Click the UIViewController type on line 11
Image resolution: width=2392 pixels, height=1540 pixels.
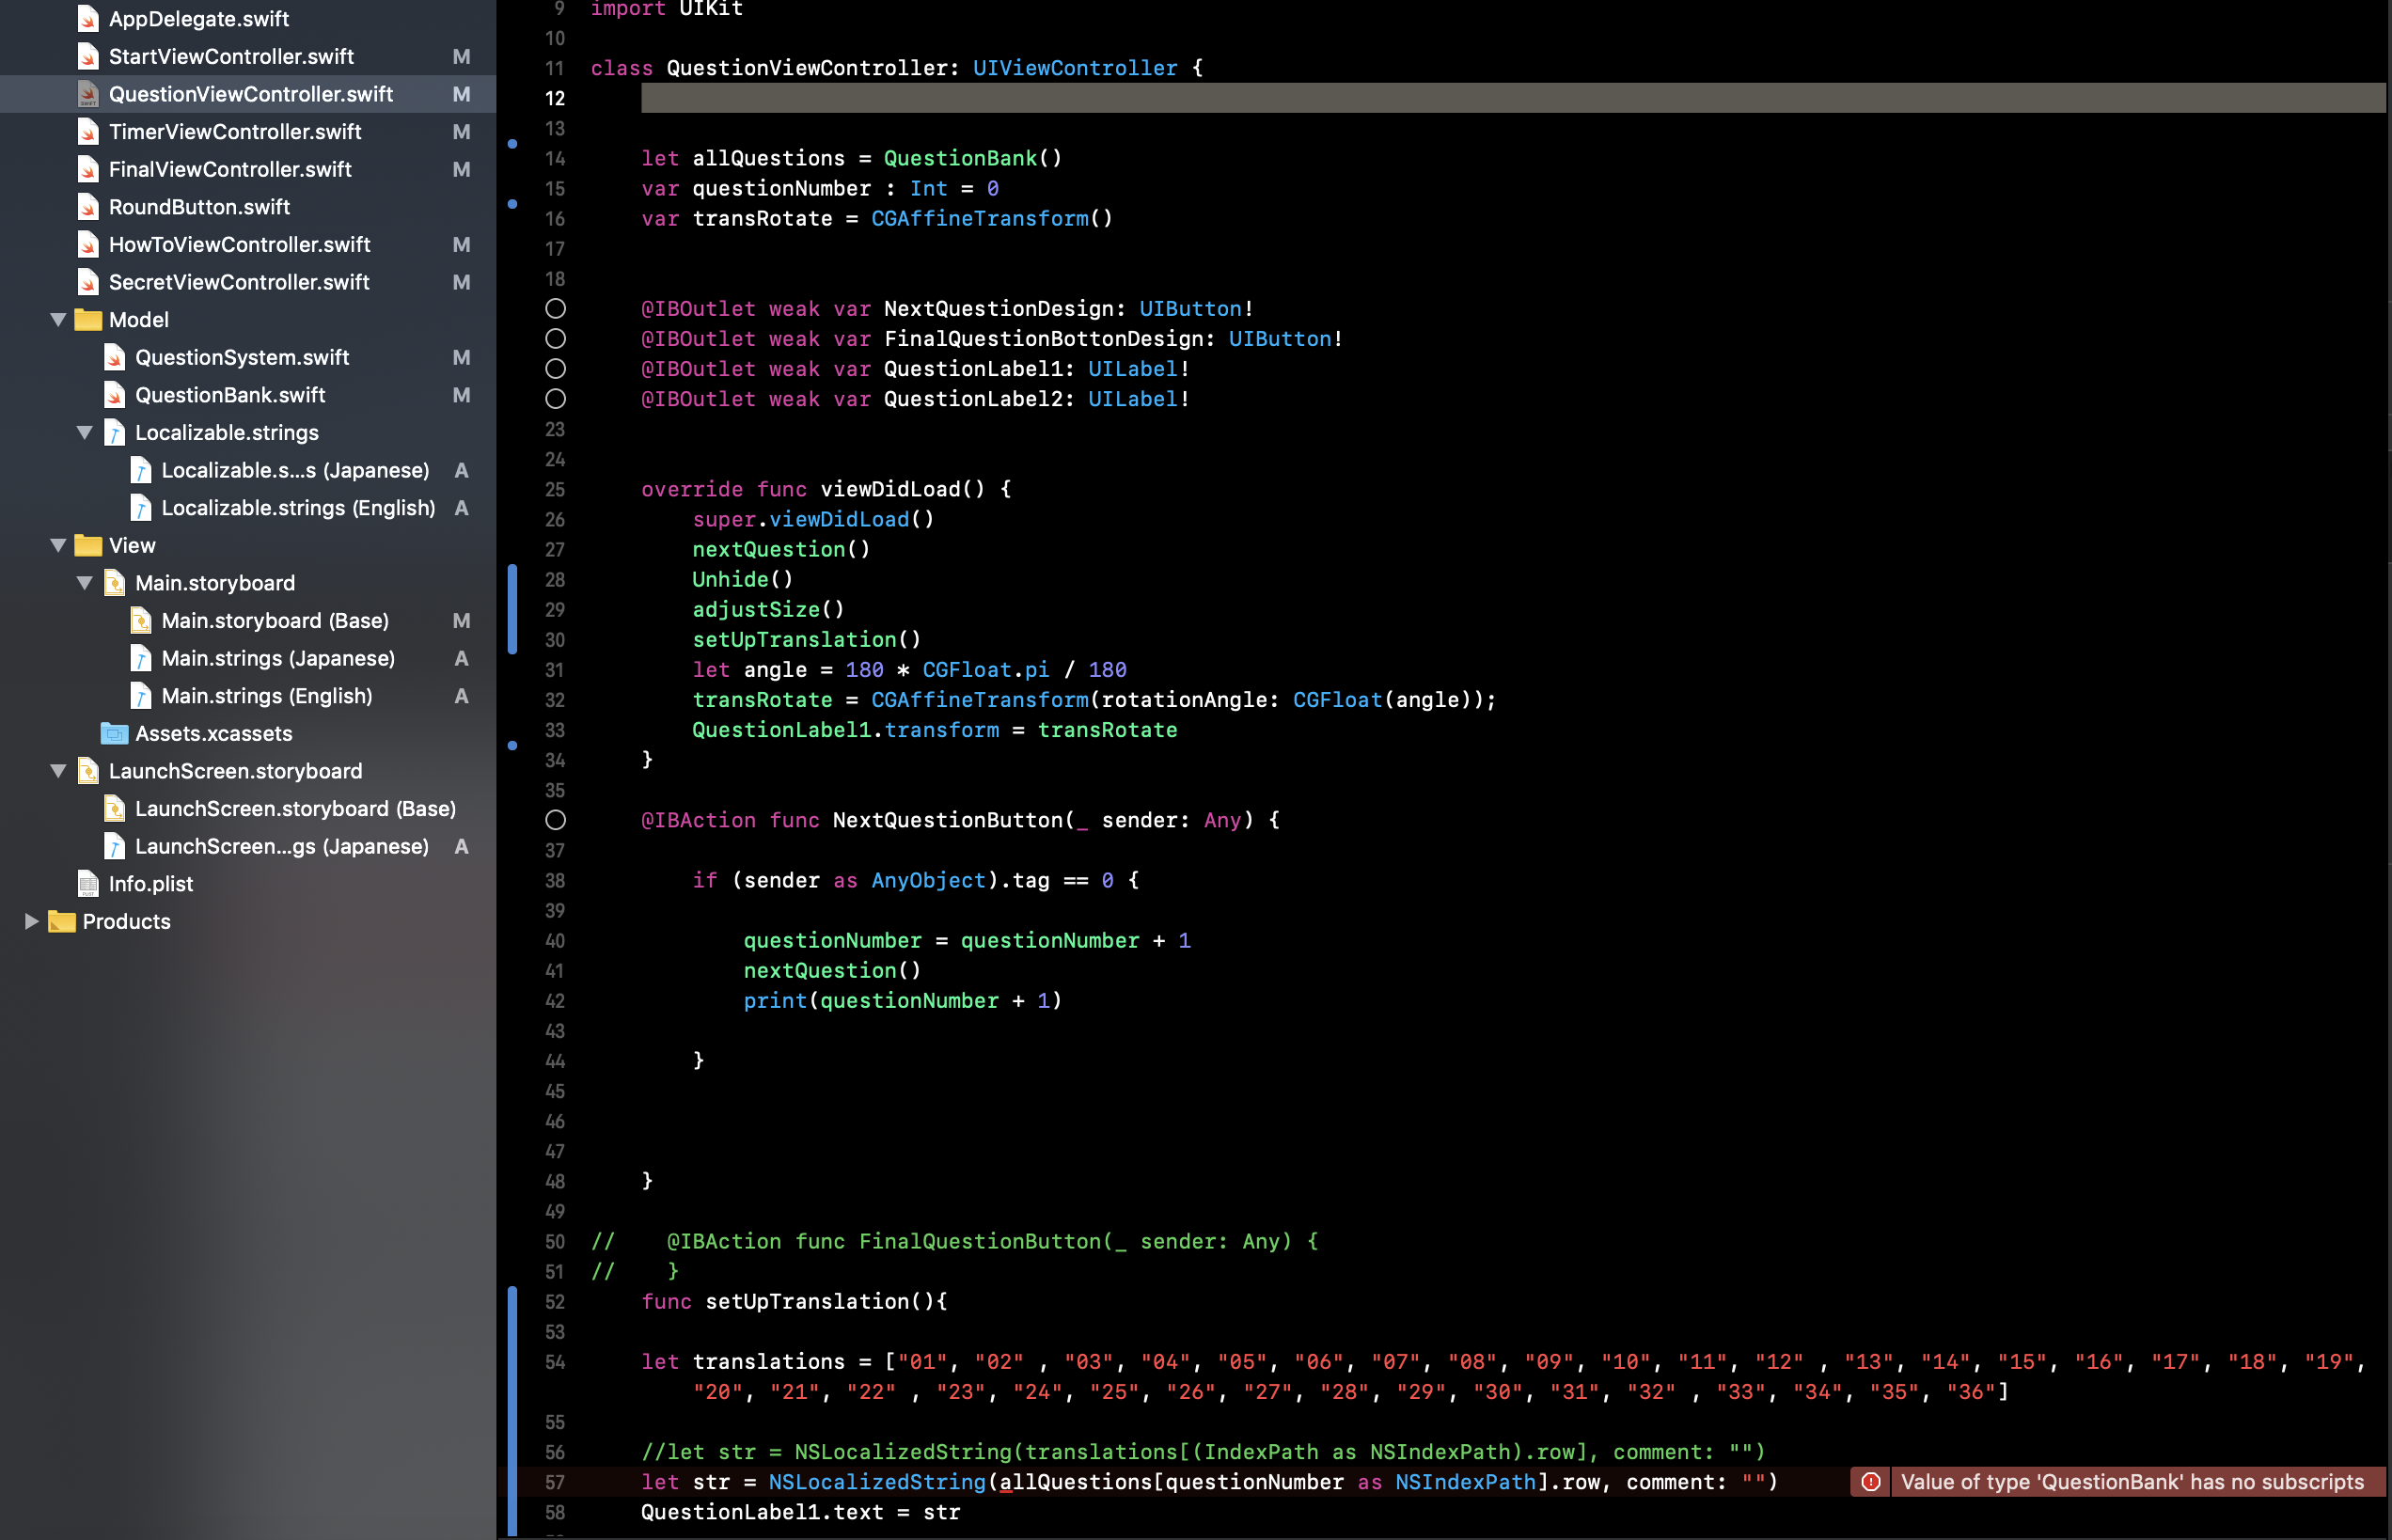(1075, 68)
